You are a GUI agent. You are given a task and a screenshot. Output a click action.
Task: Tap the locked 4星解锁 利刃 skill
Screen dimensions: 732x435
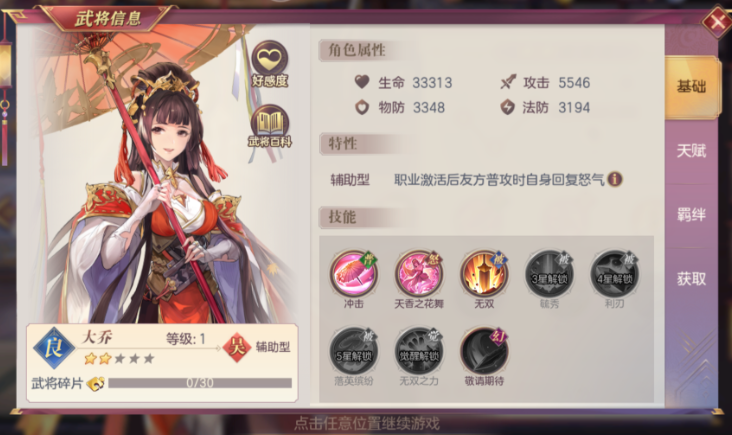[614, 274]
